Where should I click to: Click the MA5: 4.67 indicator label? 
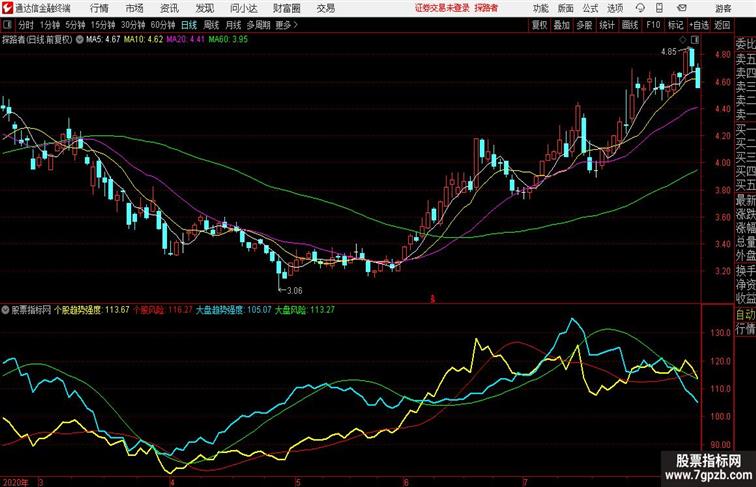103,40
